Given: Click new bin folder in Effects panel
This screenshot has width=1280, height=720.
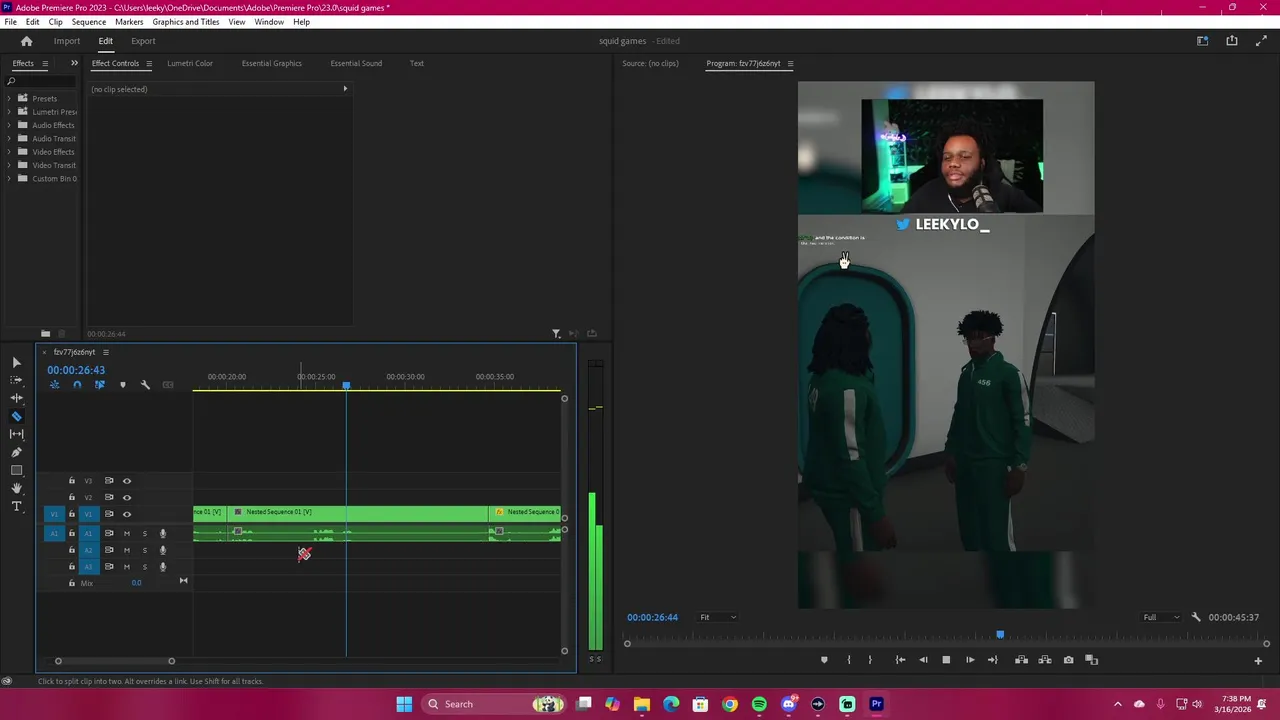Looking at the screenshot, I should (45, 333).
